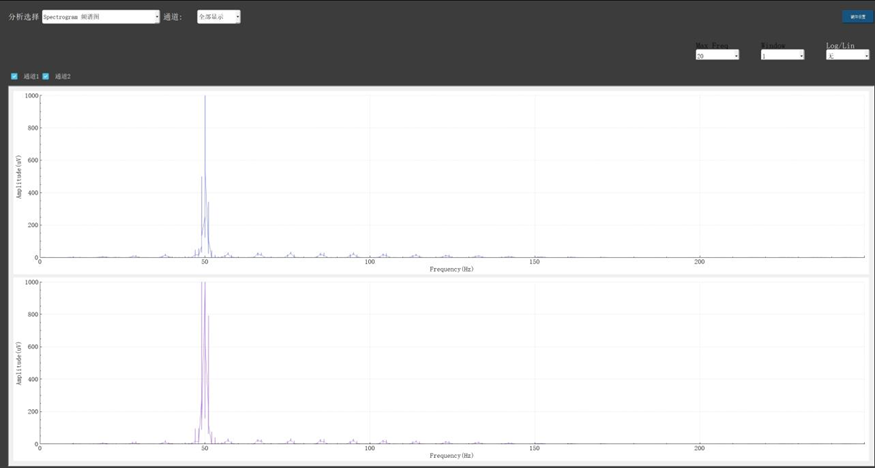Click the 100 Hz tick on top chart
Screen dimensions: 875x468
[370, 262]
